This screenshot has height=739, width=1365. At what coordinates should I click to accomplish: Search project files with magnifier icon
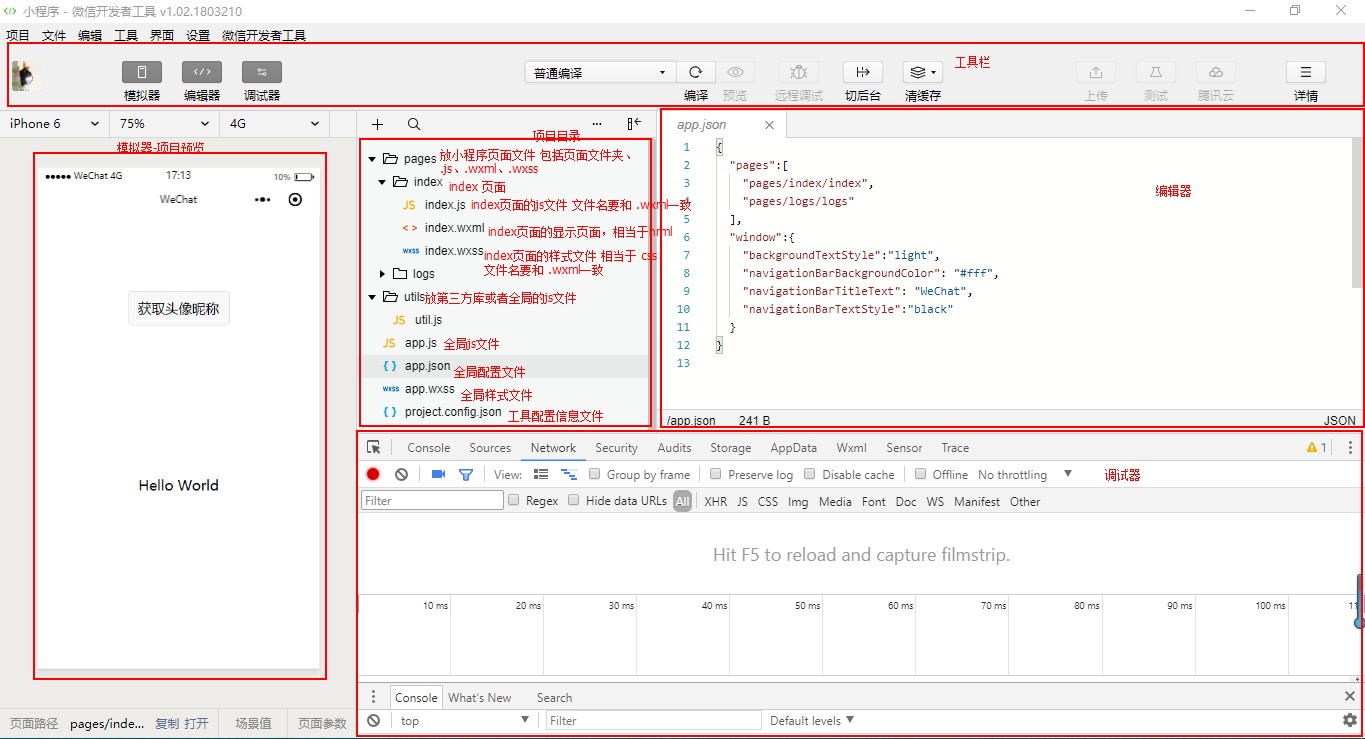coord(414,124)
